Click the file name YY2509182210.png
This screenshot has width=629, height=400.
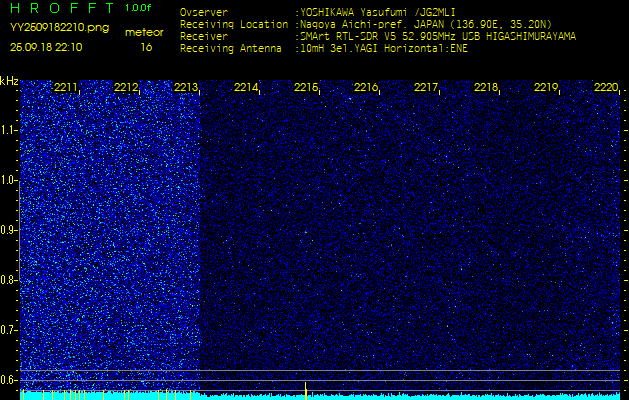coord(59,28)
